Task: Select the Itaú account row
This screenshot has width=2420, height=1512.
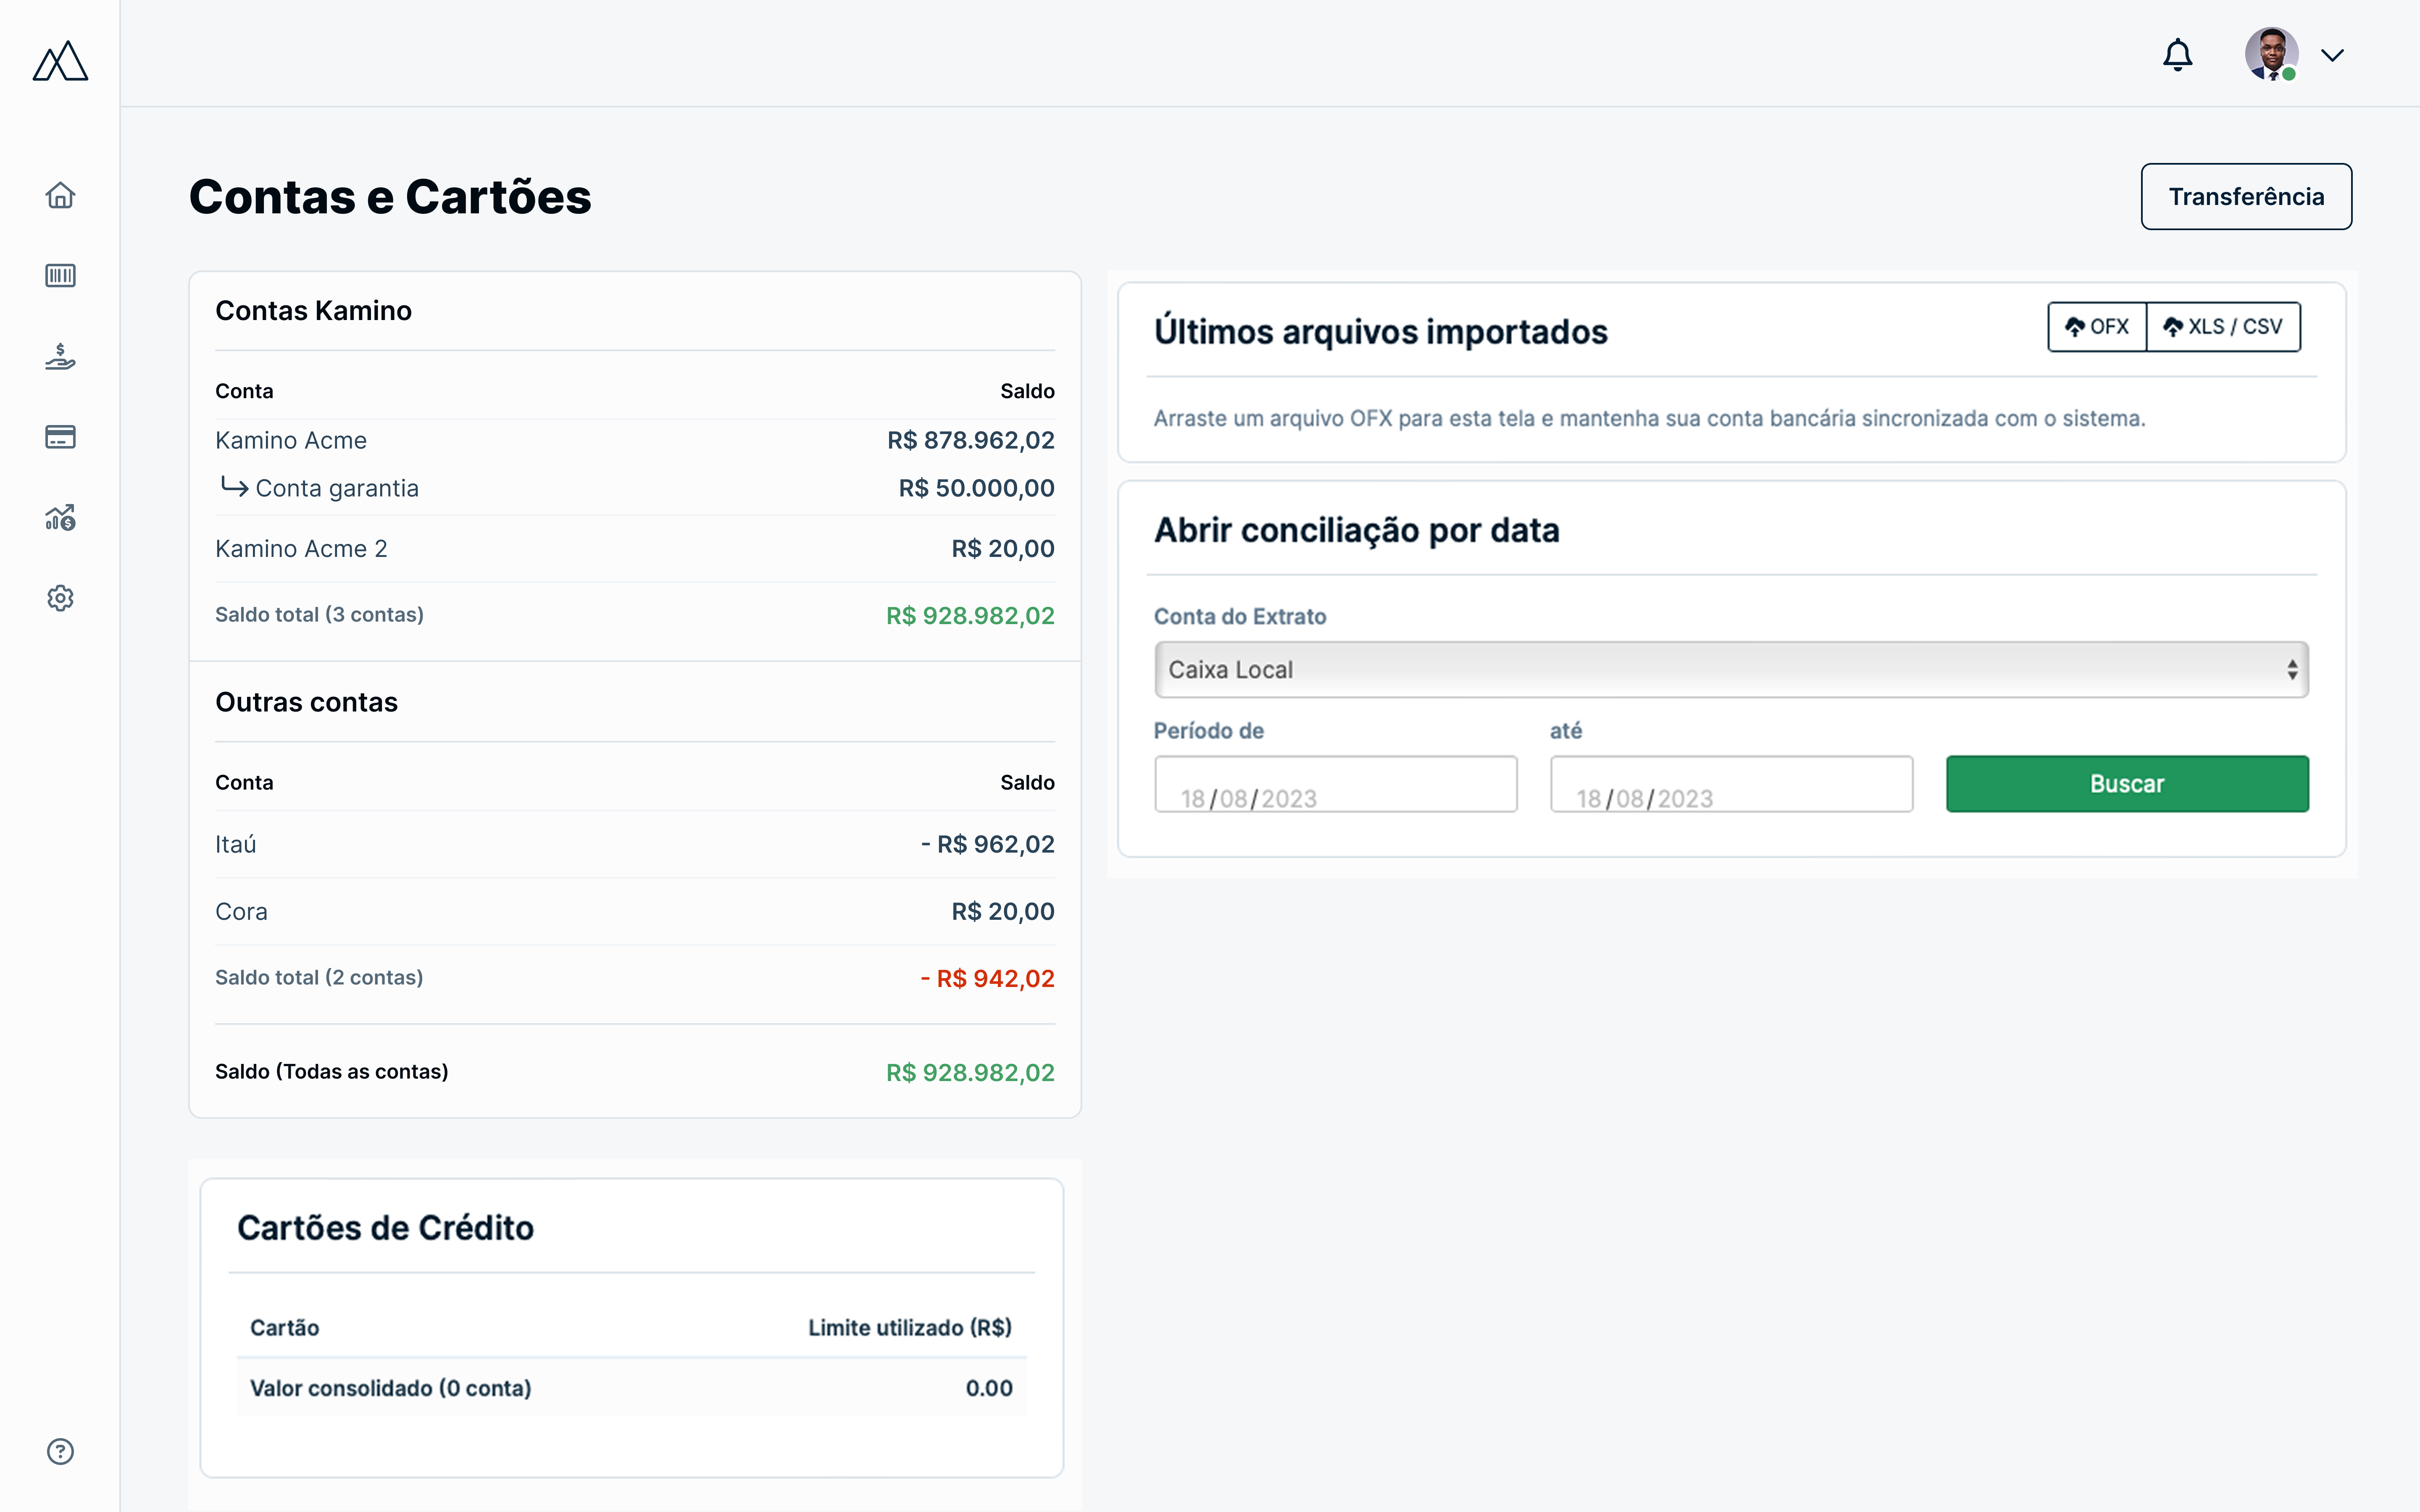Action: pos(635,844)
